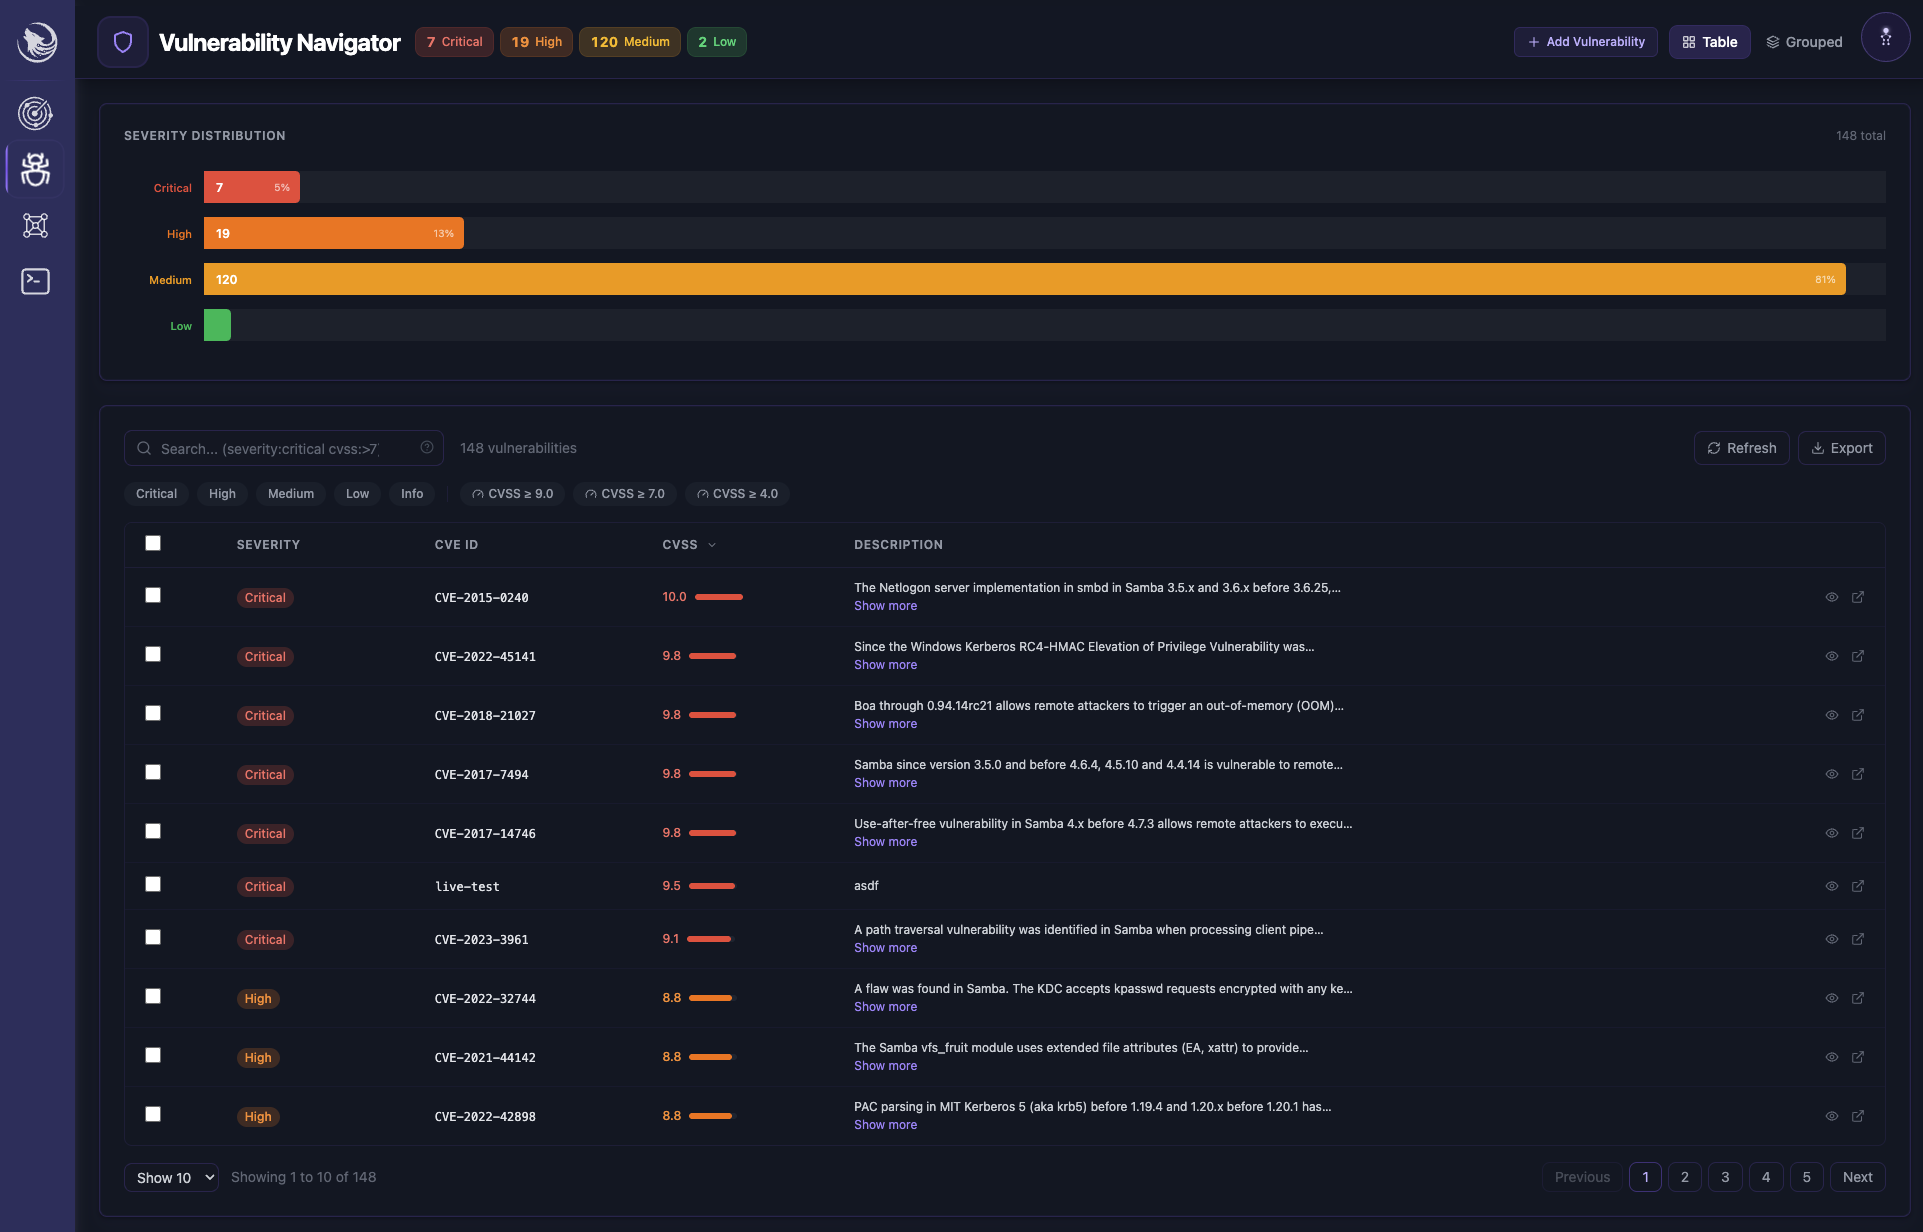The height and width of the screenshot is (1232, 1923).
Task: Go to page 3 of results
Action: point(1724,1177)
